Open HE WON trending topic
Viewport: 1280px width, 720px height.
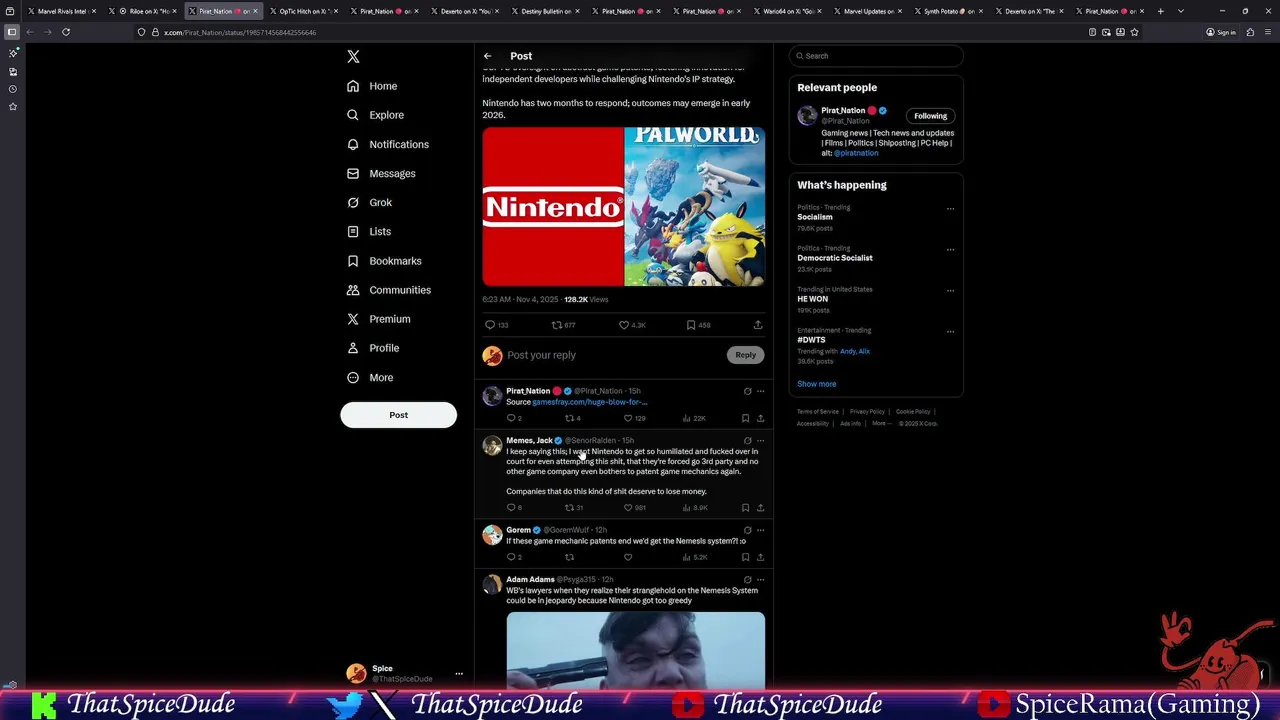[x=813, y=299]
